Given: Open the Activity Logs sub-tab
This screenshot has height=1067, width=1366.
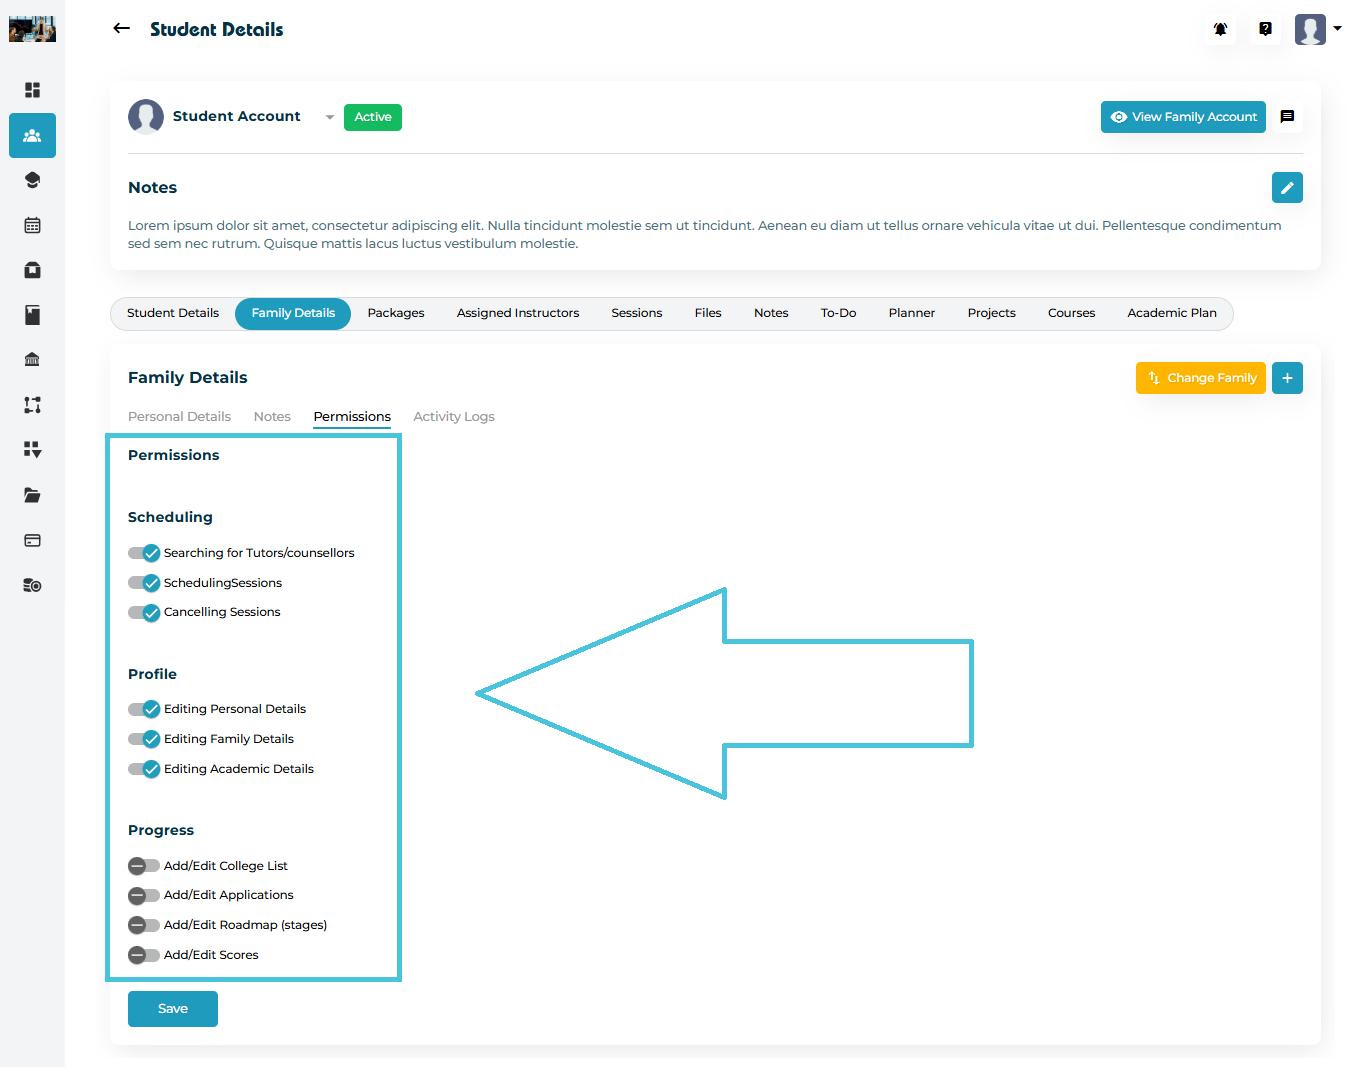Looking at the screenshot, I should pos(453,417).
